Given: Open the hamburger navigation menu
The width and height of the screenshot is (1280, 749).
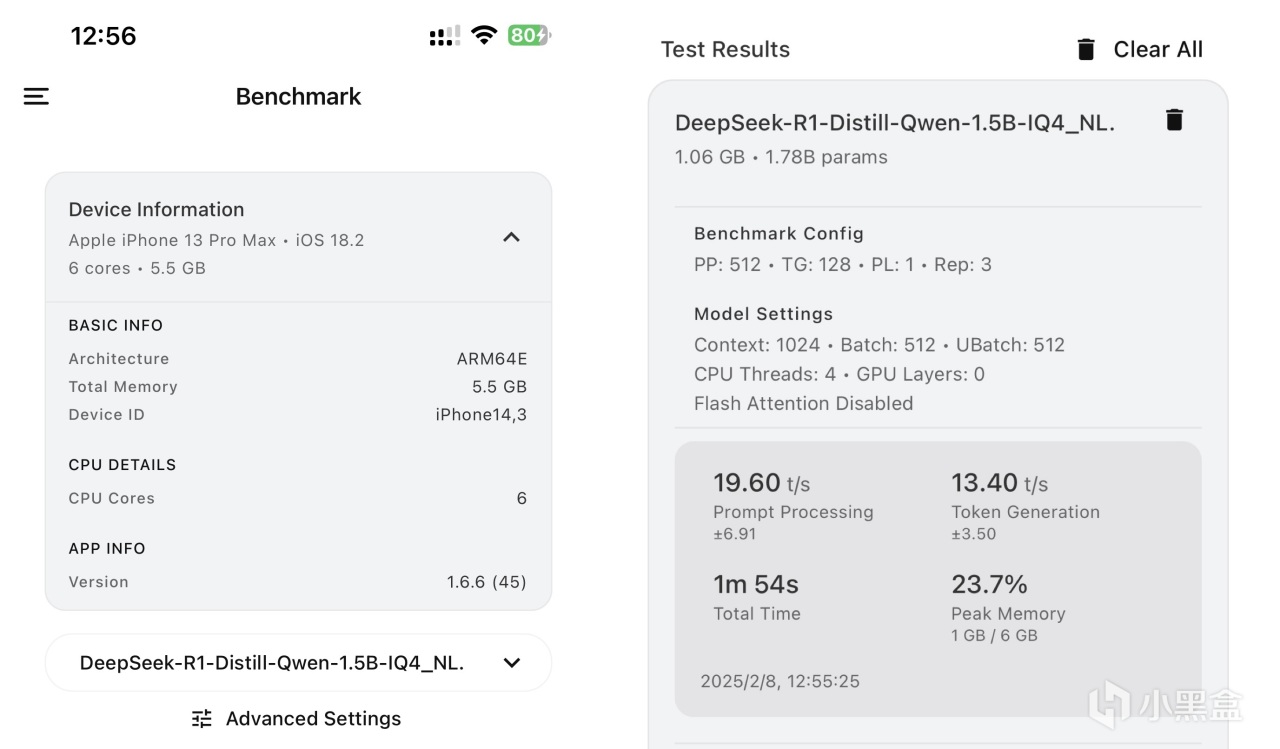Looking at the screenshot, I should point(36,96).
